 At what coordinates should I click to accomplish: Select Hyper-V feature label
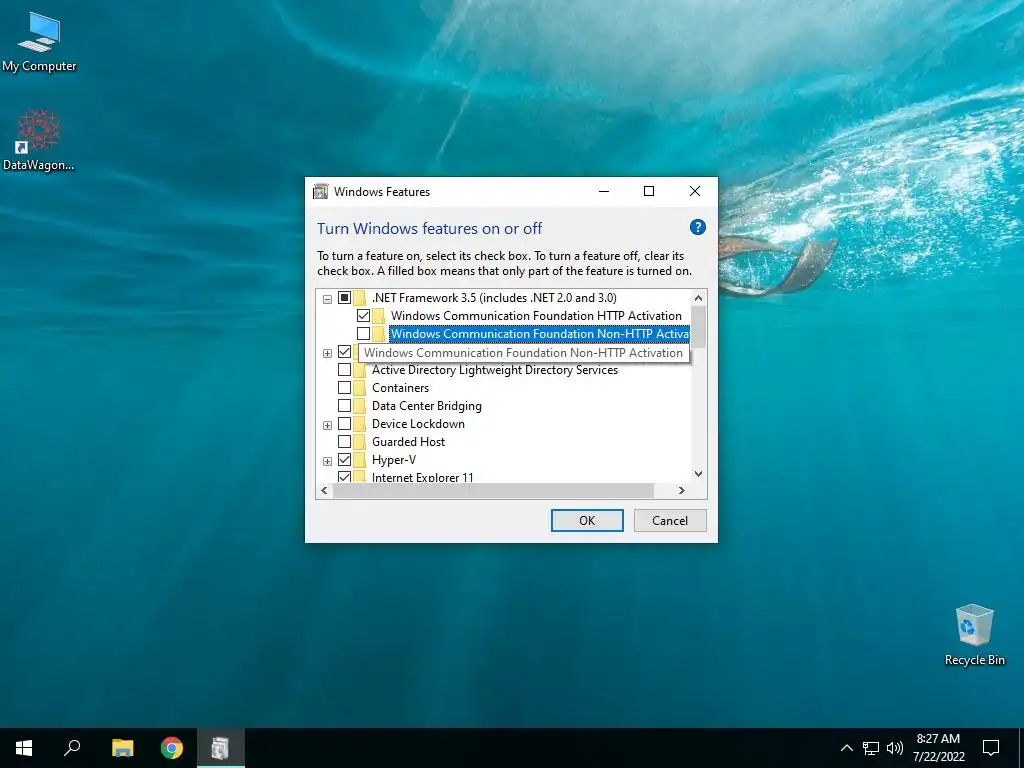tap(394, 460)
